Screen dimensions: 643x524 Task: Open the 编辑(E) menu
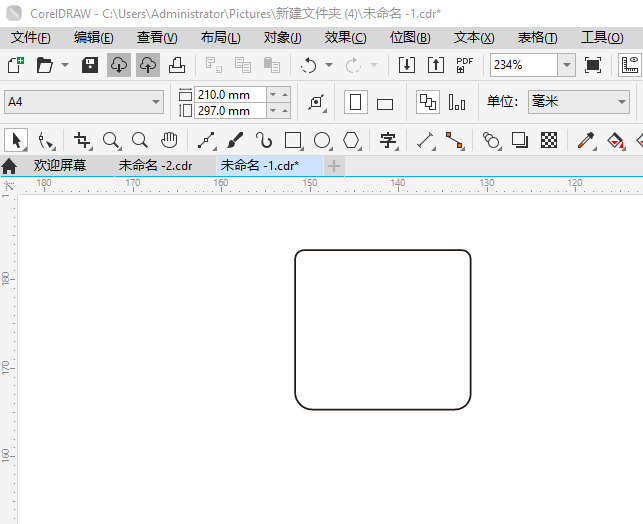[x=94, y=38]
